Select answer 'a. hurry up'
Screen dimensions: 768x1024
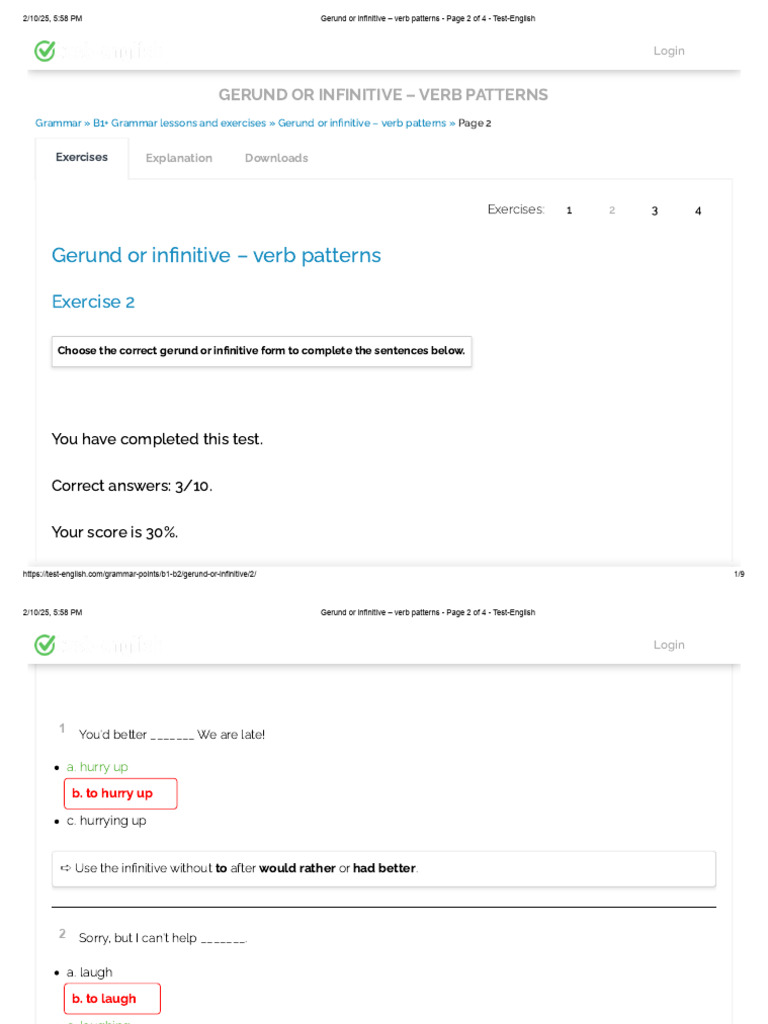pos(98,767)
